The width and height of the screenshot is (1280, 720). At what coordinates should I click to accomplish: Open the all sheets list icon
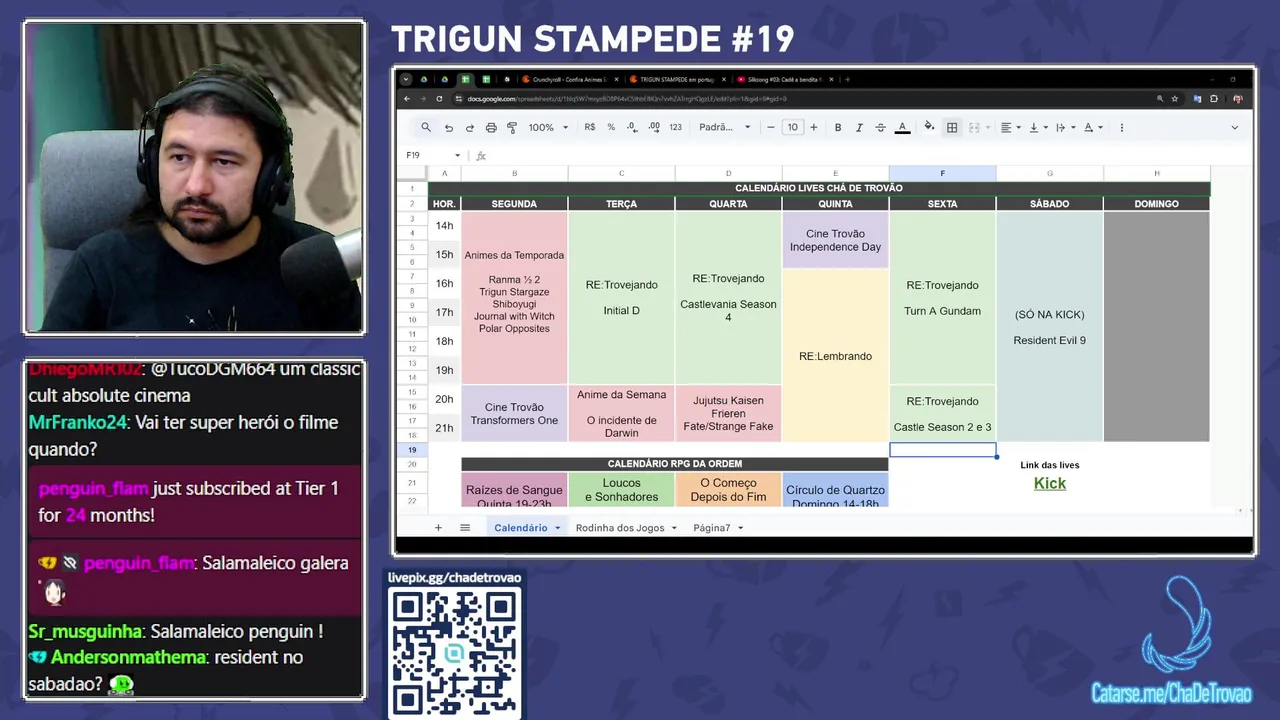pos(465,527)
